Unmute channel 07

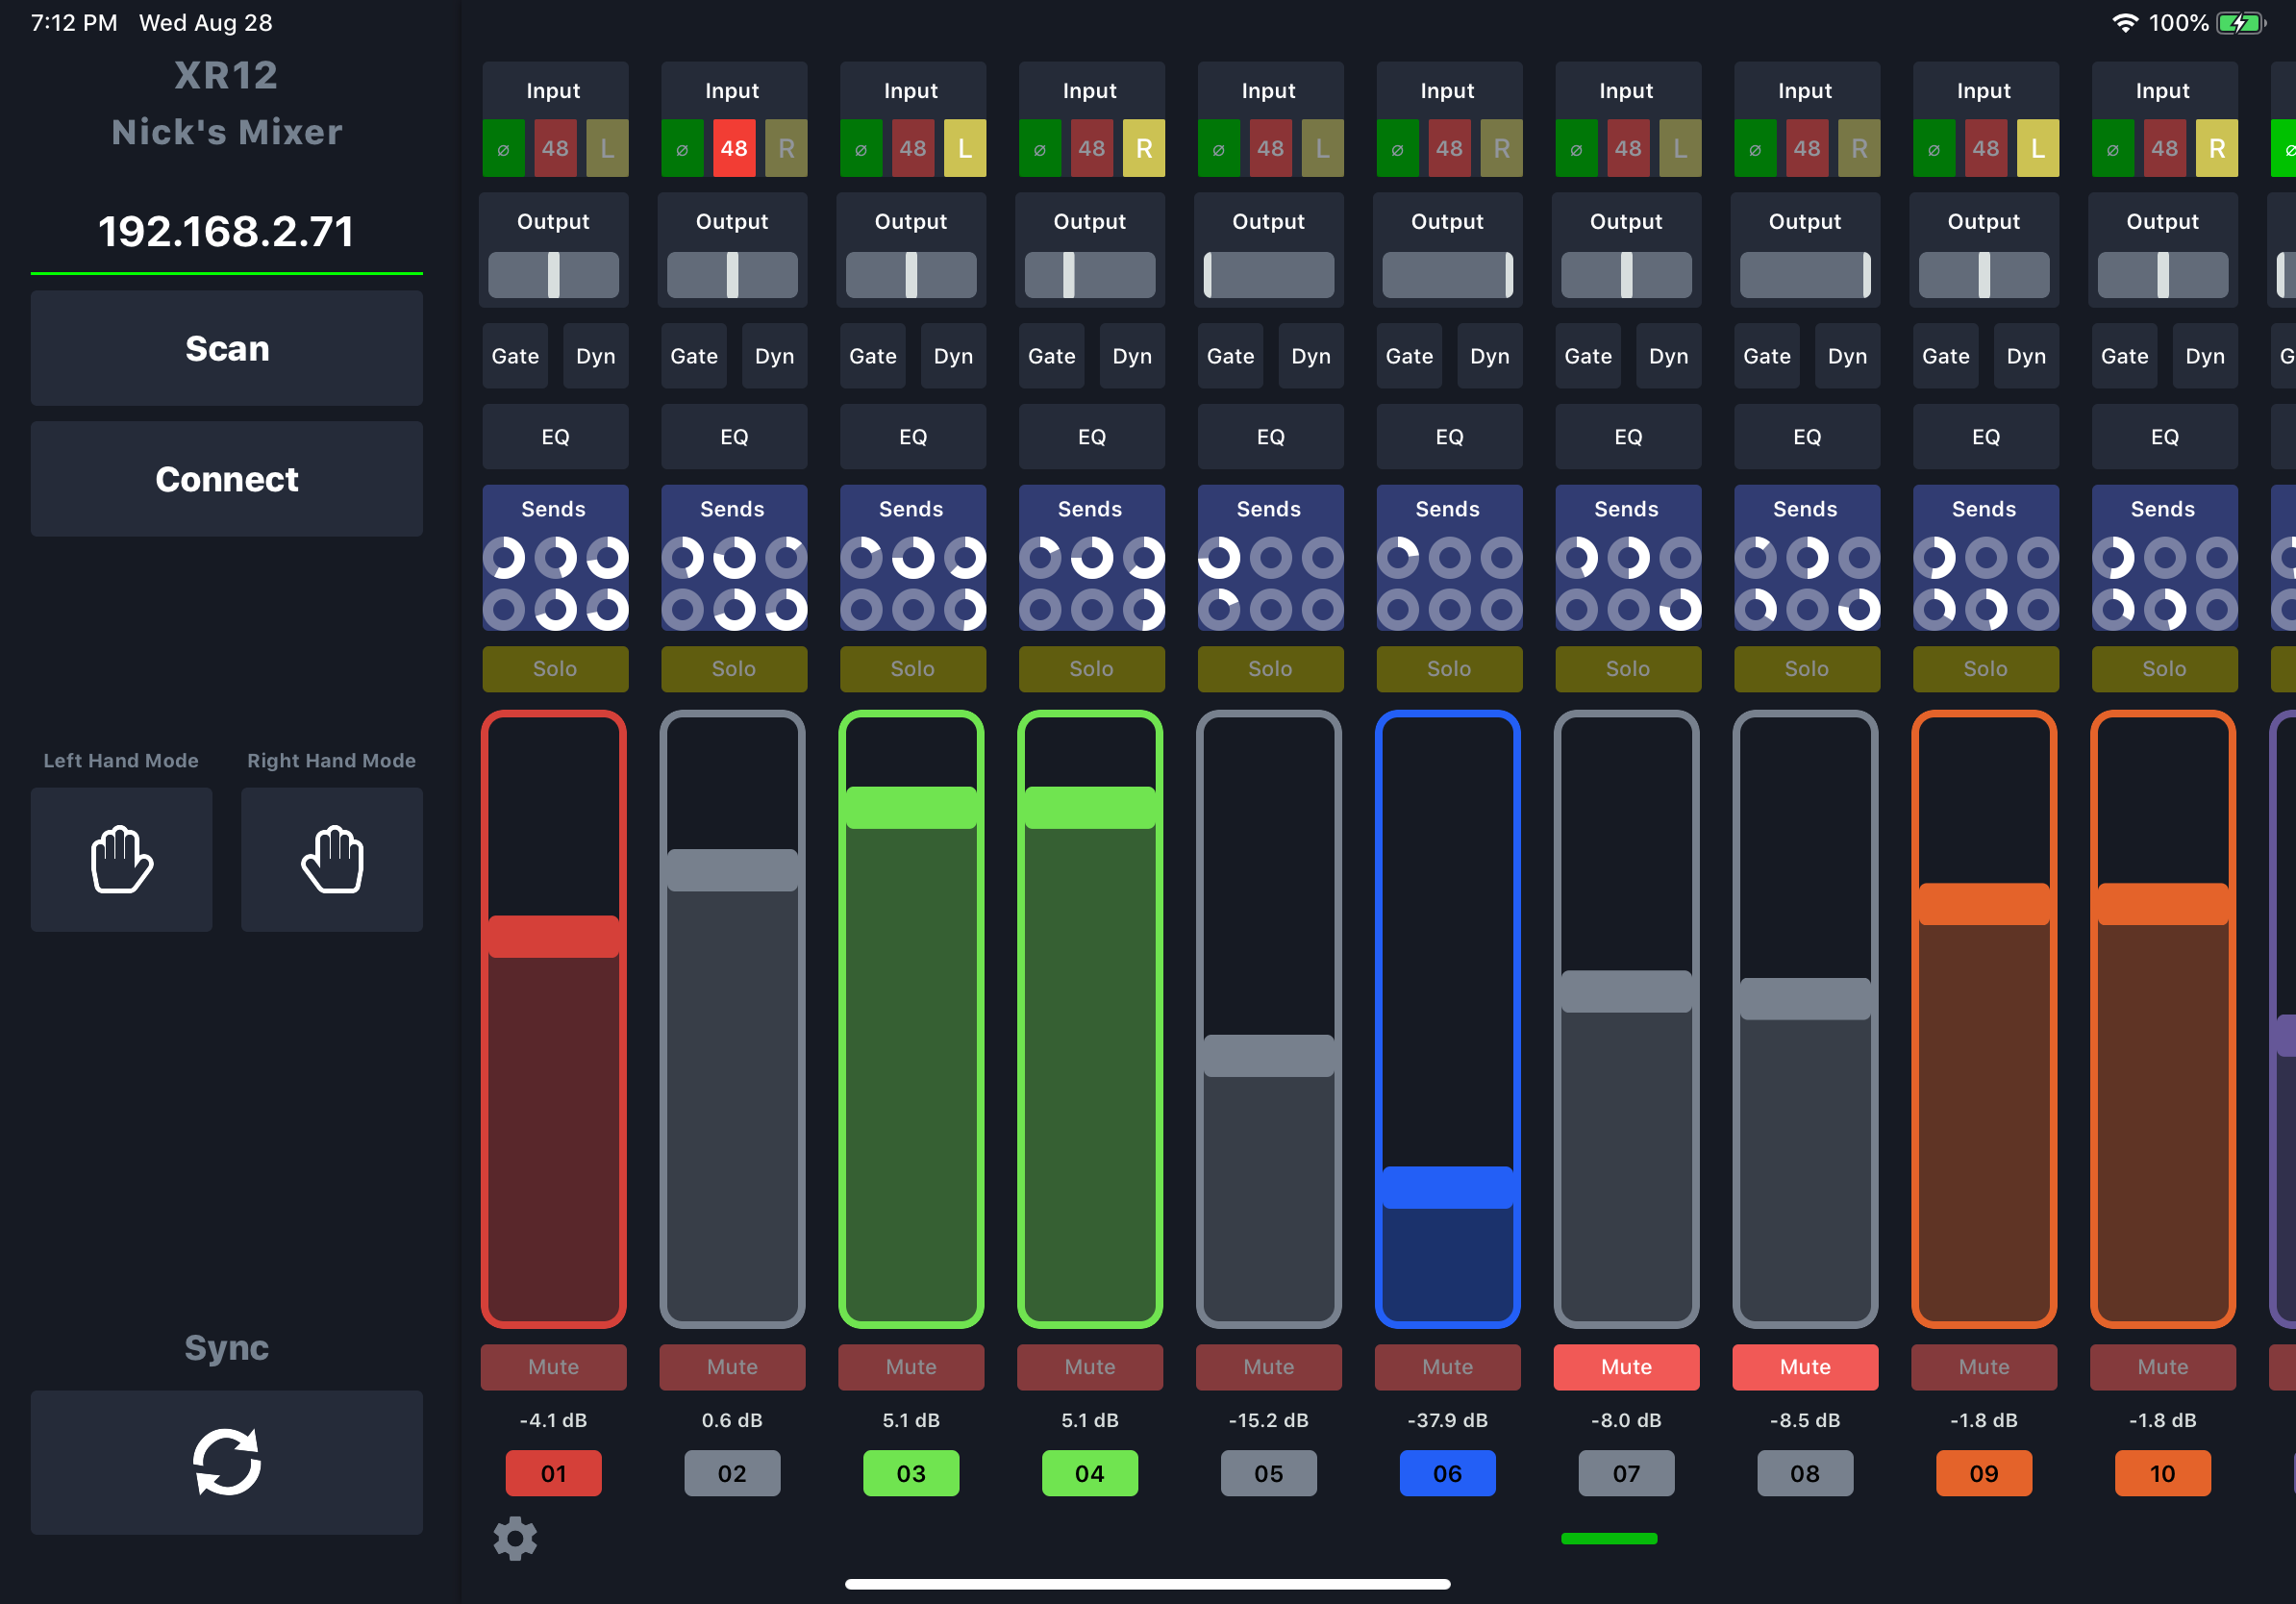click(x=1625, y=1366)
